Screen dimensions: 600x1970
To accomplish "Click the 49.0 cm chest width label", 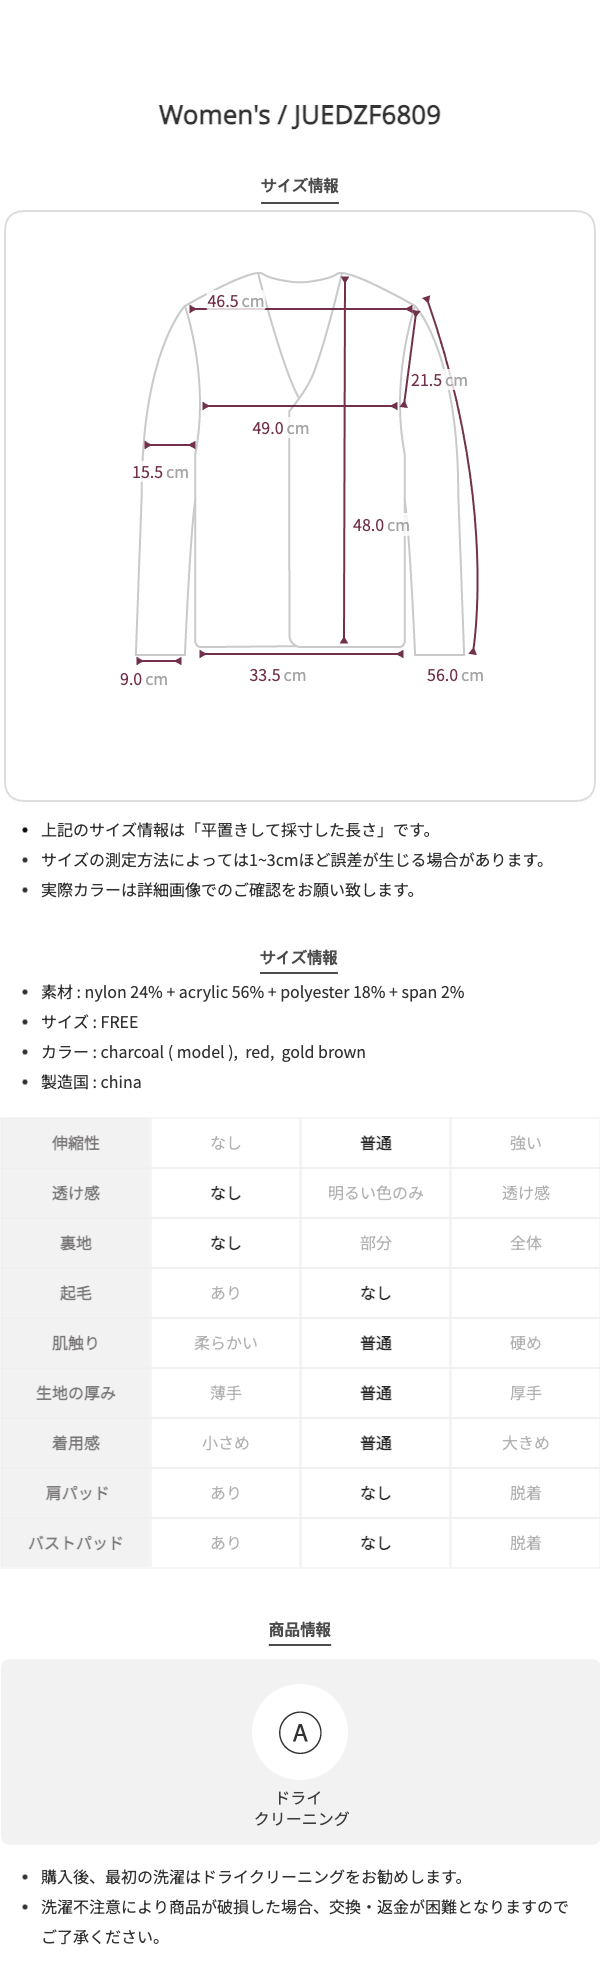I will [x=280, y=428].
